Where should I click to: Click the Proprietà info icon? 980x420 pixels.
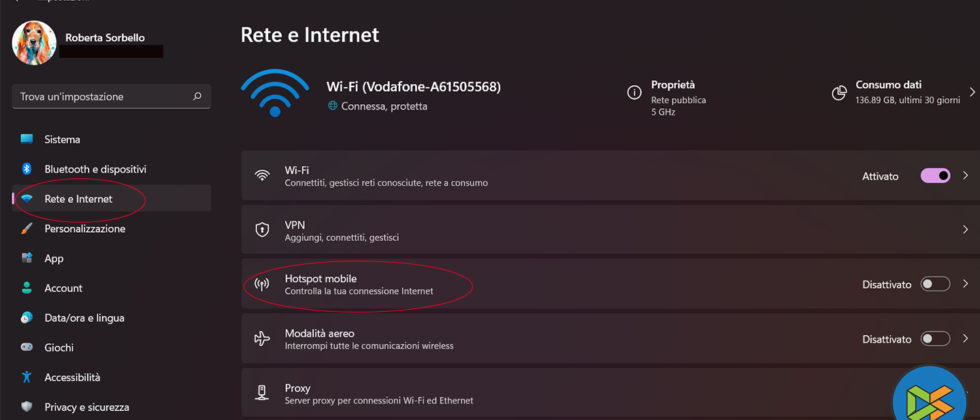click(x=634, y=92)
